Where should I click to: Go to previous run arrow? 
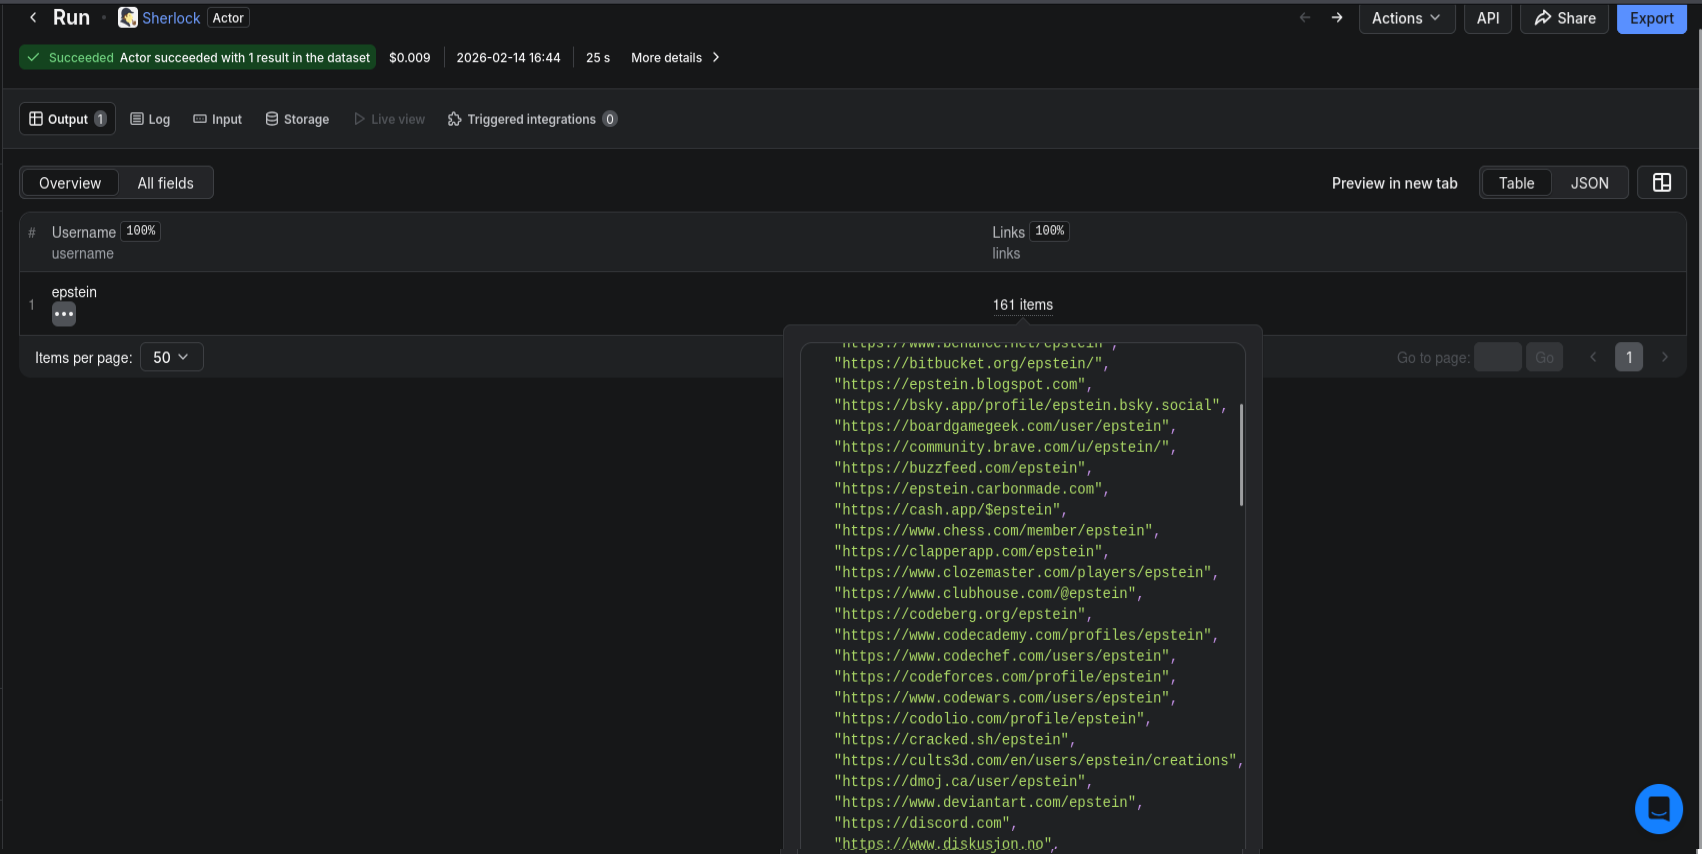click(1305, 18)
